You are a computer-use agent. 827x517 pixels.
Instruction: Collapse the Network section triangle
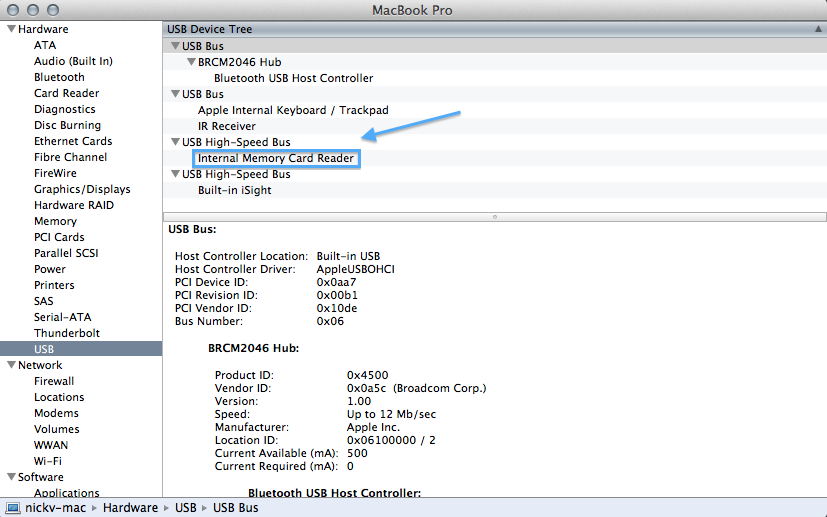point(11,365)
